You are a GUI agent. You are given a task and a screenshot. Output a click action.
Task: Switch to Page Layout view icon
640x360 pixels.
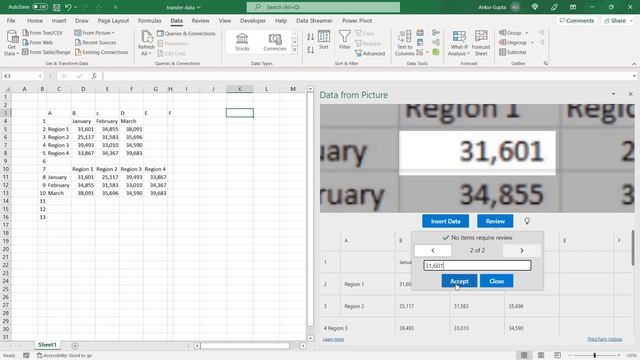[x=540, y=355]
